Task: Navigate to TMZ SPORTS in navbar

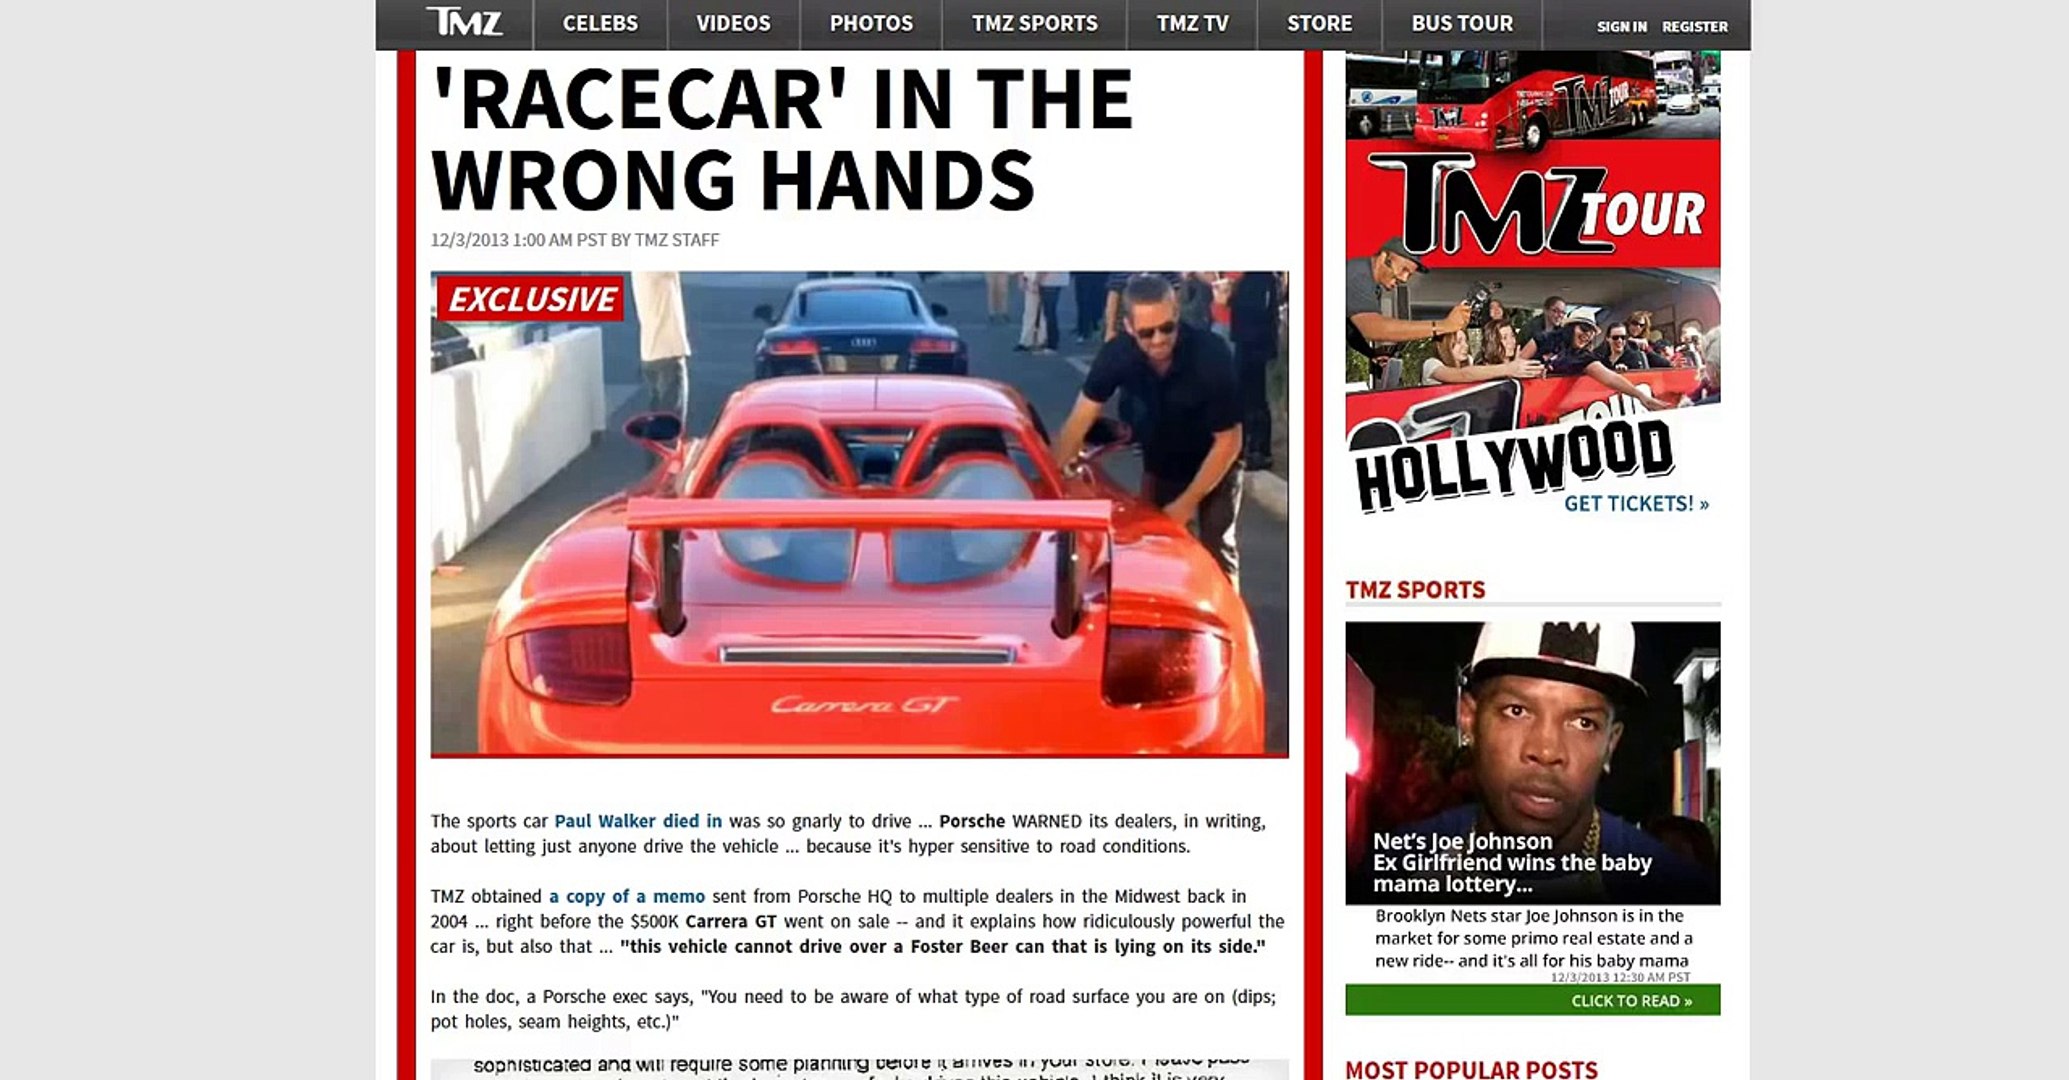Action: click(x=1034, y=23)
